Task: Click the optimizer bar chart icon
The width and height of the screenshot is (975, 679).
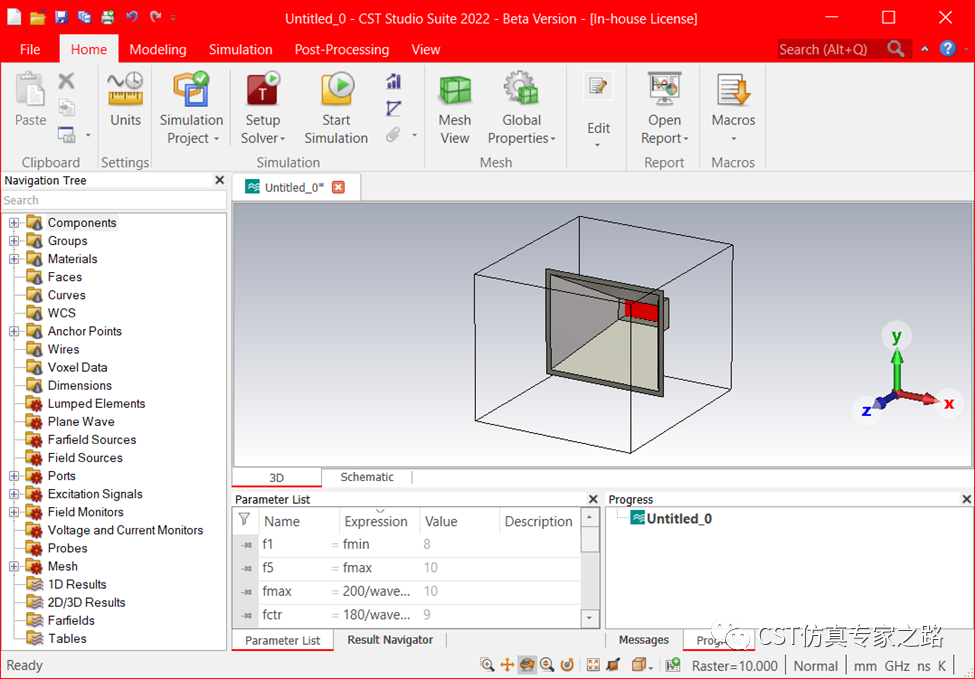Action: [394, 81]
